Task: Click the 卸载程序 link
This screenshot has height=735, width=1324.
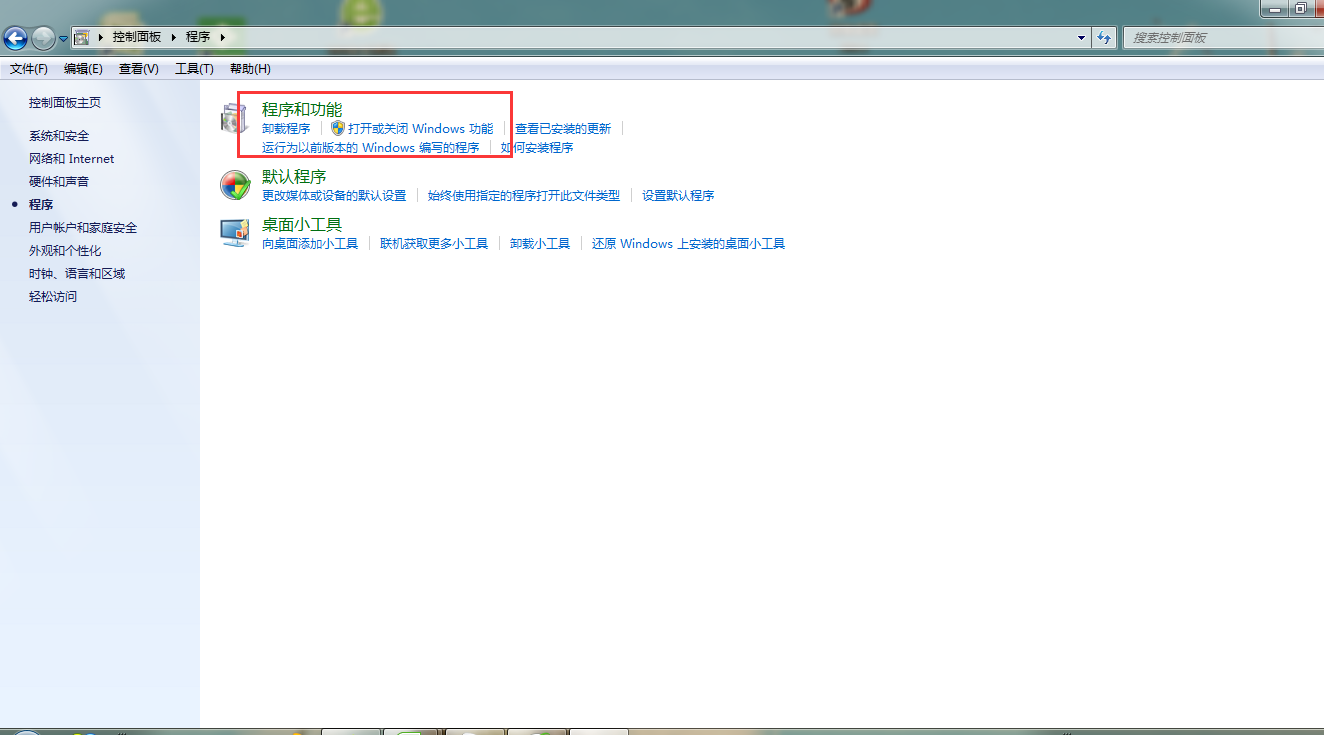Action: click(286, 129)
